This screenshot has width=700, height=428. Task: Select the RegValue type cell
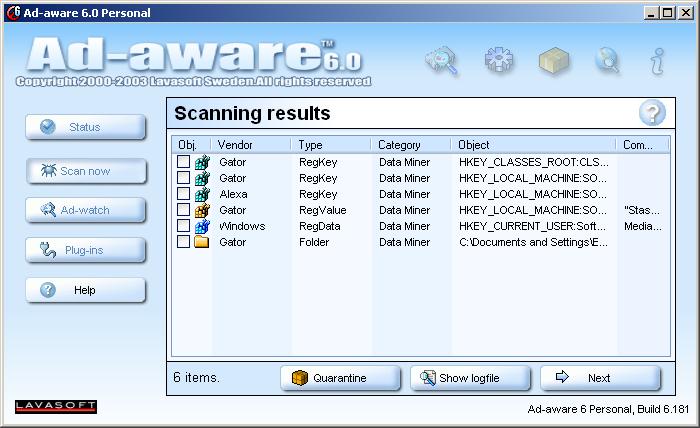coord(322,210)
